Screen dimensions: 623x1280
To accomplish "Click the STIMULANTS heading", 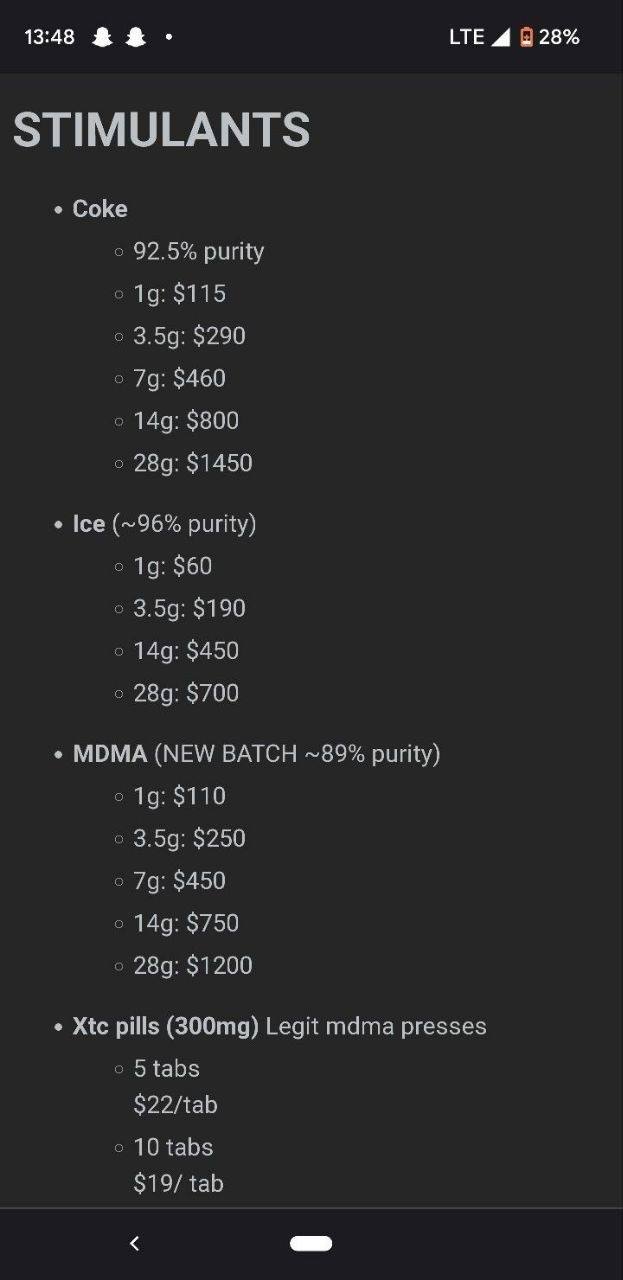I will tap(162, 130).
